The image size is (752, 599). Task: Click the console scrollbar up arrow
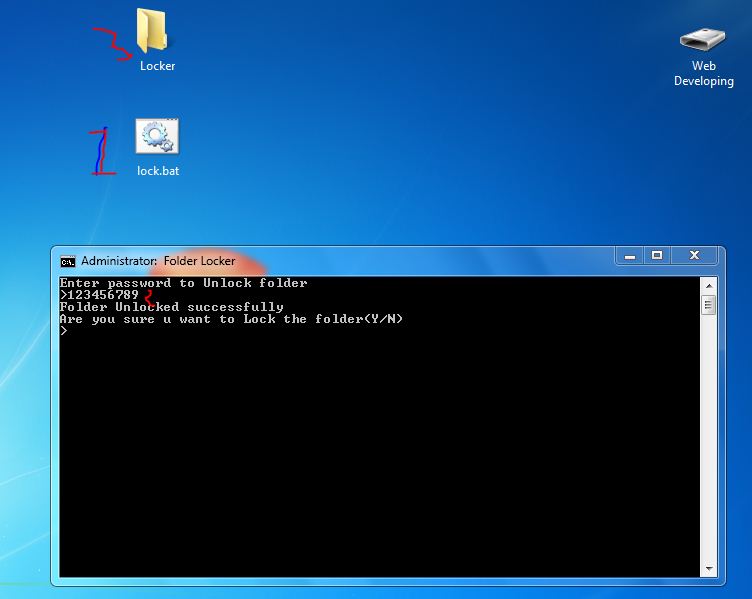(709, 286)
